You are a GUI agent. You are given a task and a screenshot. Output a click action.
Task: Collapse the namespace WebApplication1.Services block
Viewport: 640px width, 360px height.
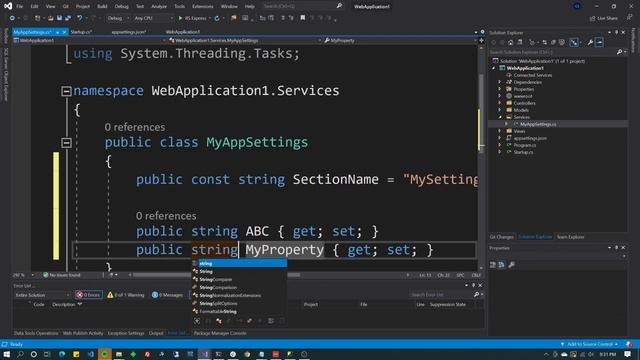(x=66, y=91)
